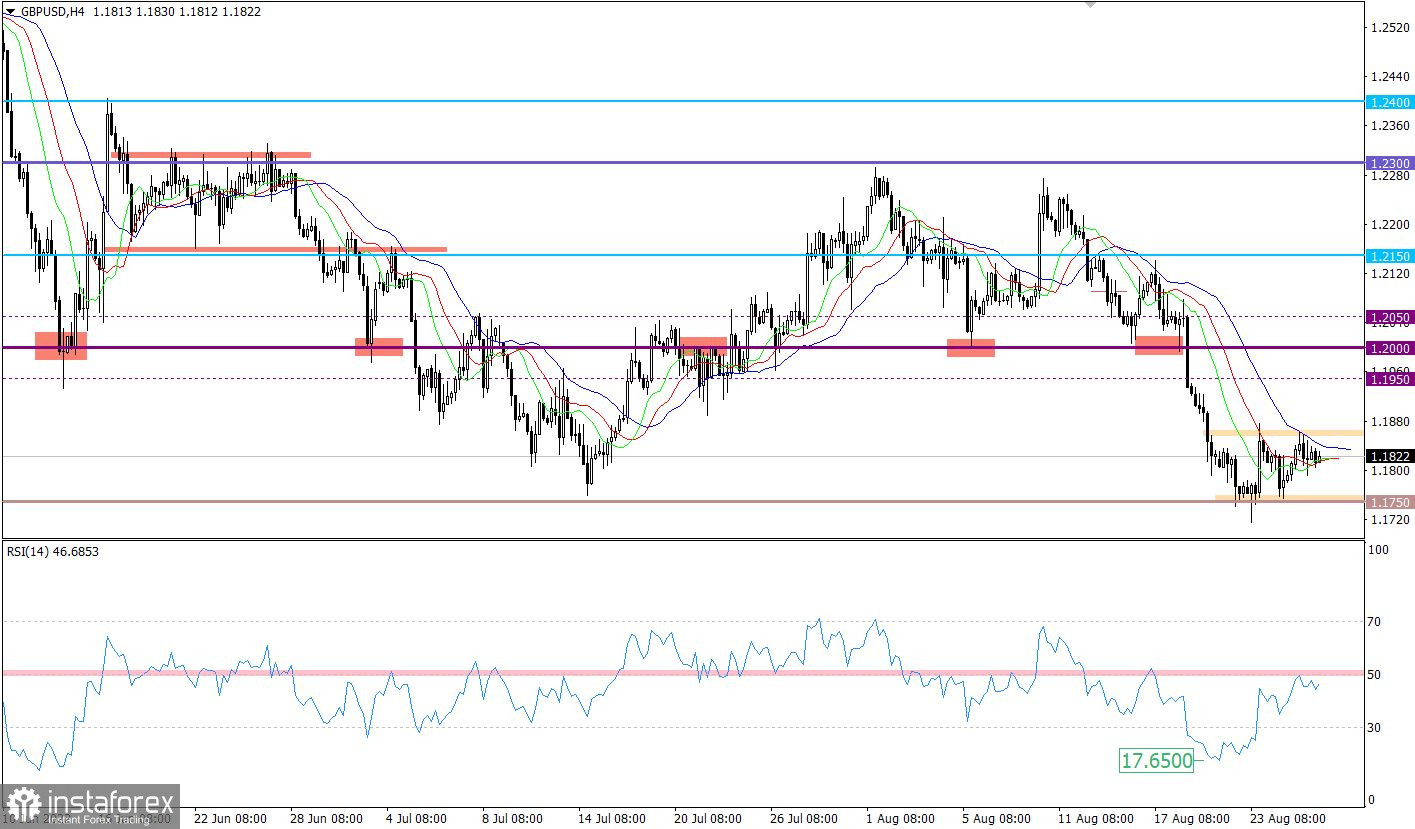This screenshot has width=1415, height=829.
Task: Click the chart shift triangle marker at top
Action: click(x=1090, y=4)
